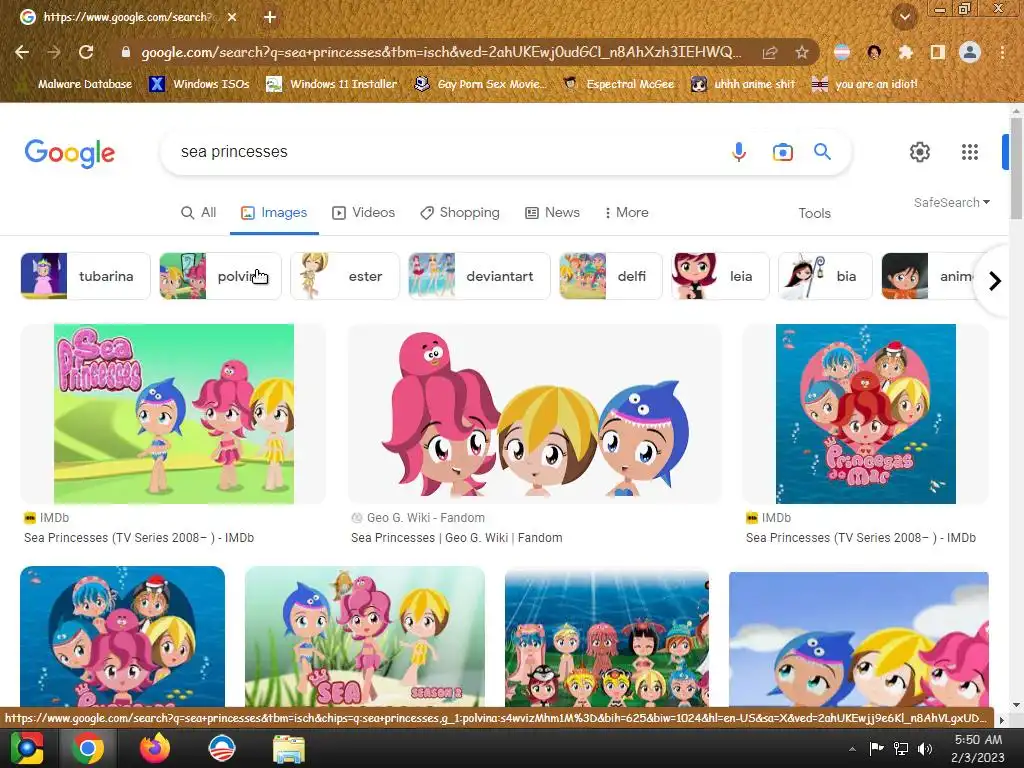Open the first IMDb Sea Princesses image
The image size is (1024, 768).
(174, 414)
